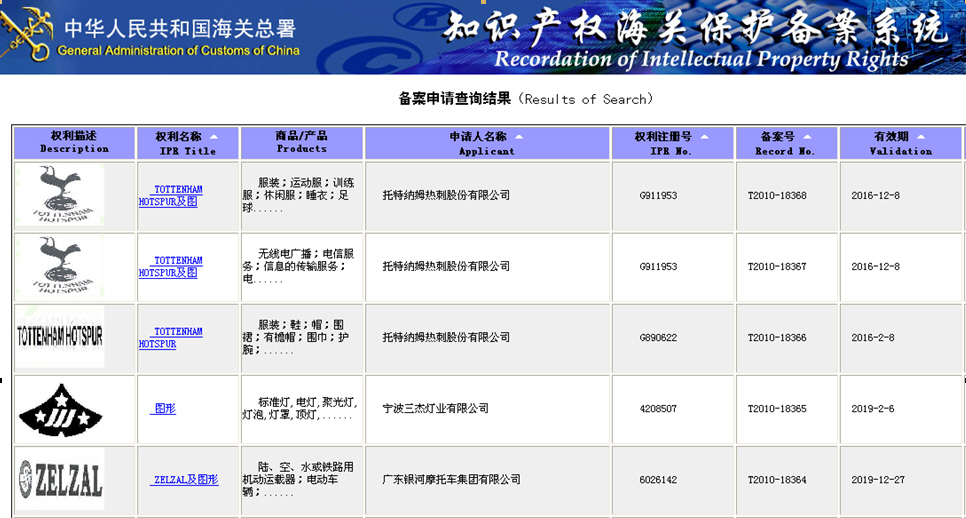Click IPR number 6026142
Viewport: 966px width, 518px height.
tap(658, 480)
